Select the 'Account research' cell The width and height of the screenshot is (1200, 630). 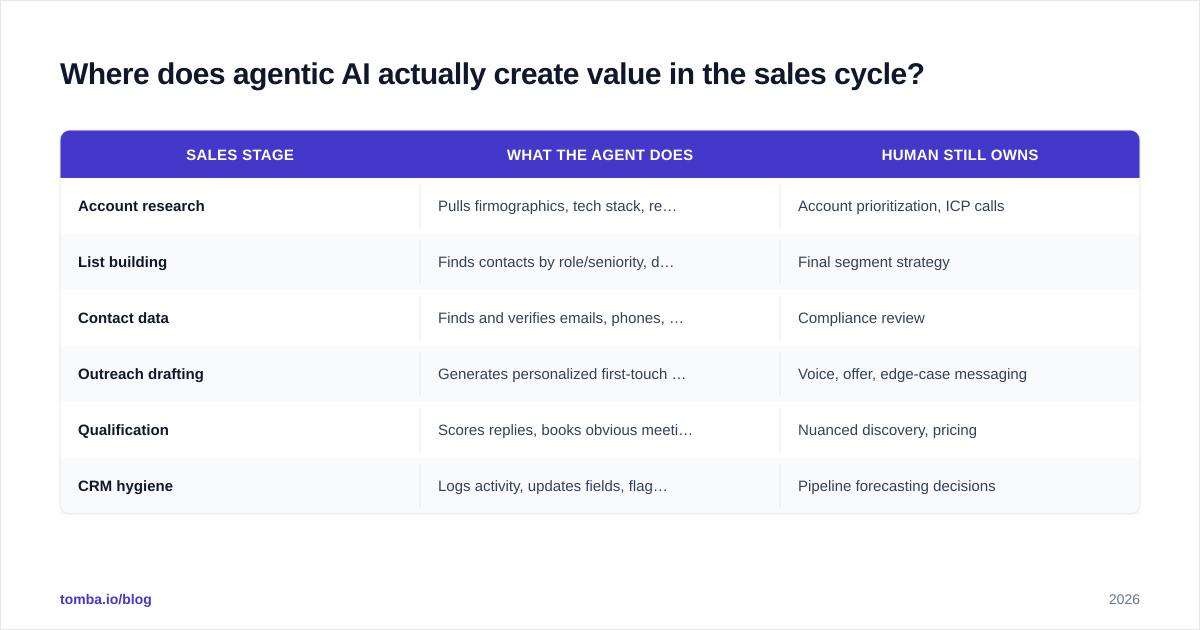pyautogui.click(x=240, y=206)
